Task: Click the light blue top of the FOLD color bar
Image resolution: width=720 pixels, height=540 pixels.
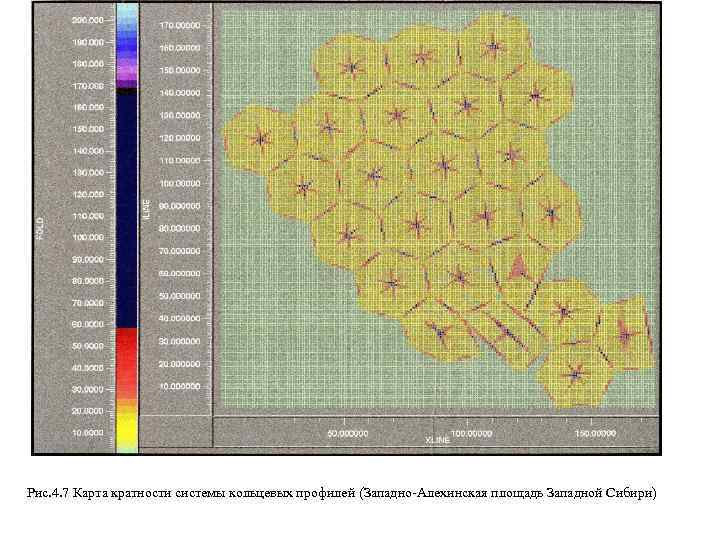Action: 127,15
